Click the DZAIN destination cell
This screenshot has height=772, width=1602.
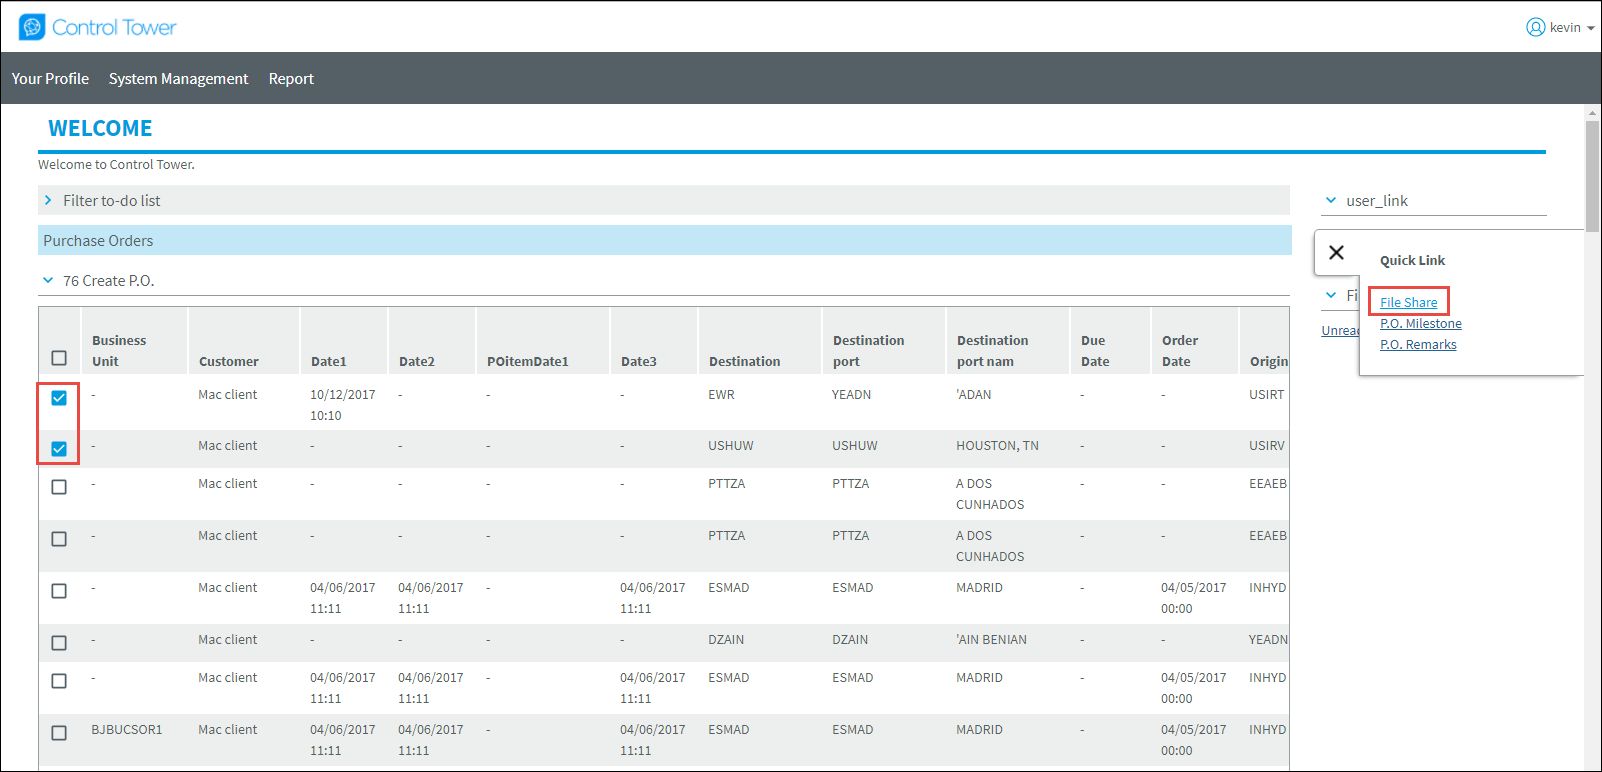tap(726, 639)
